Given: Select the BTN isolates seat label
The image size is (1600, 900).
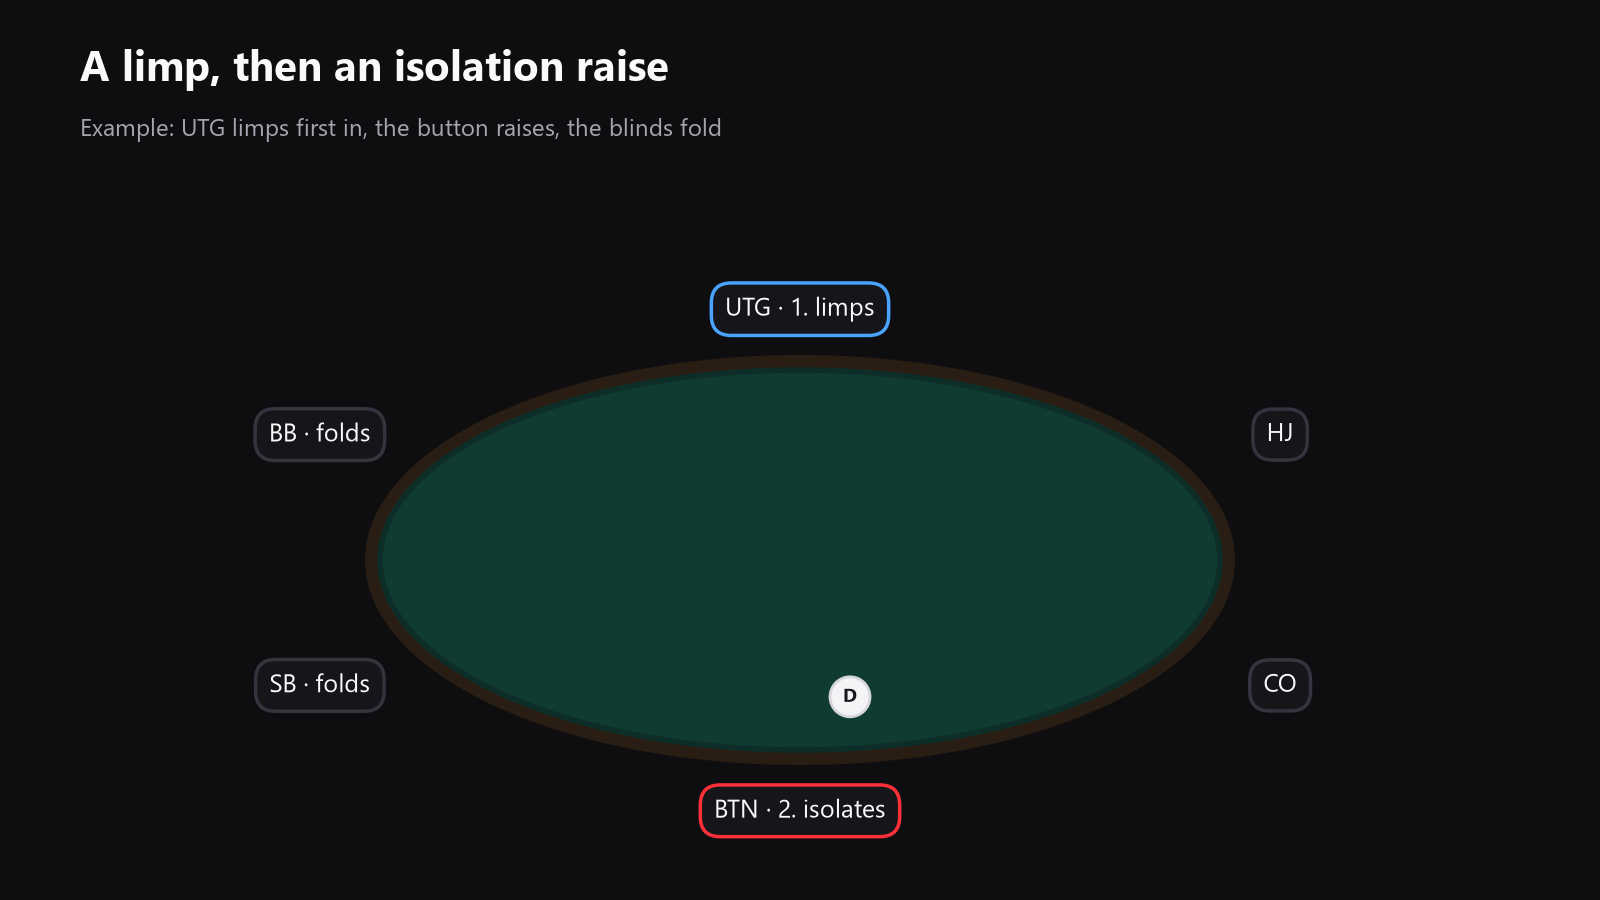Looking at the screenshot, I should point(800,811).
